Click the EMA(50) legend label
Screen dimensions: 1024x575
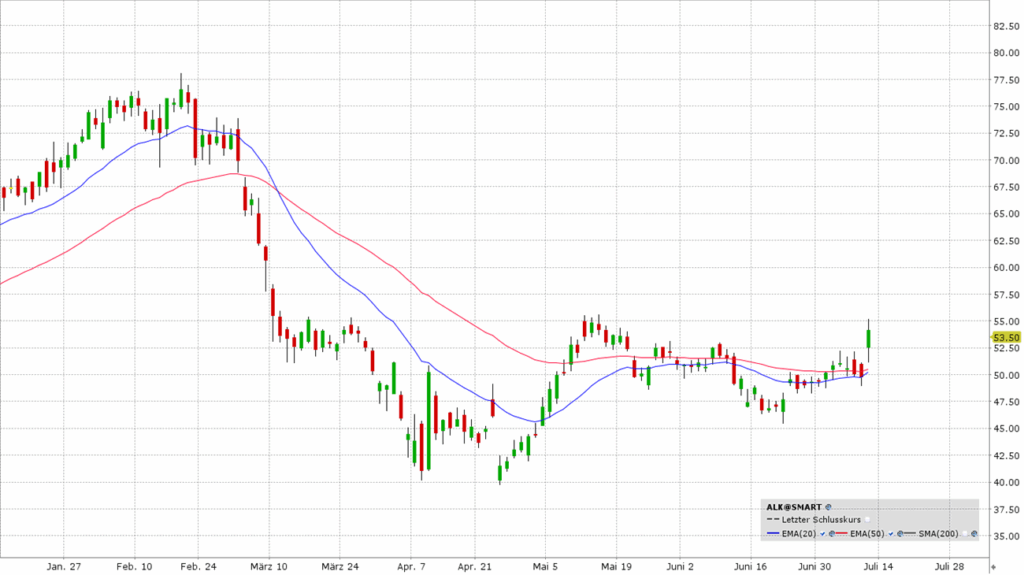point(867,534)
